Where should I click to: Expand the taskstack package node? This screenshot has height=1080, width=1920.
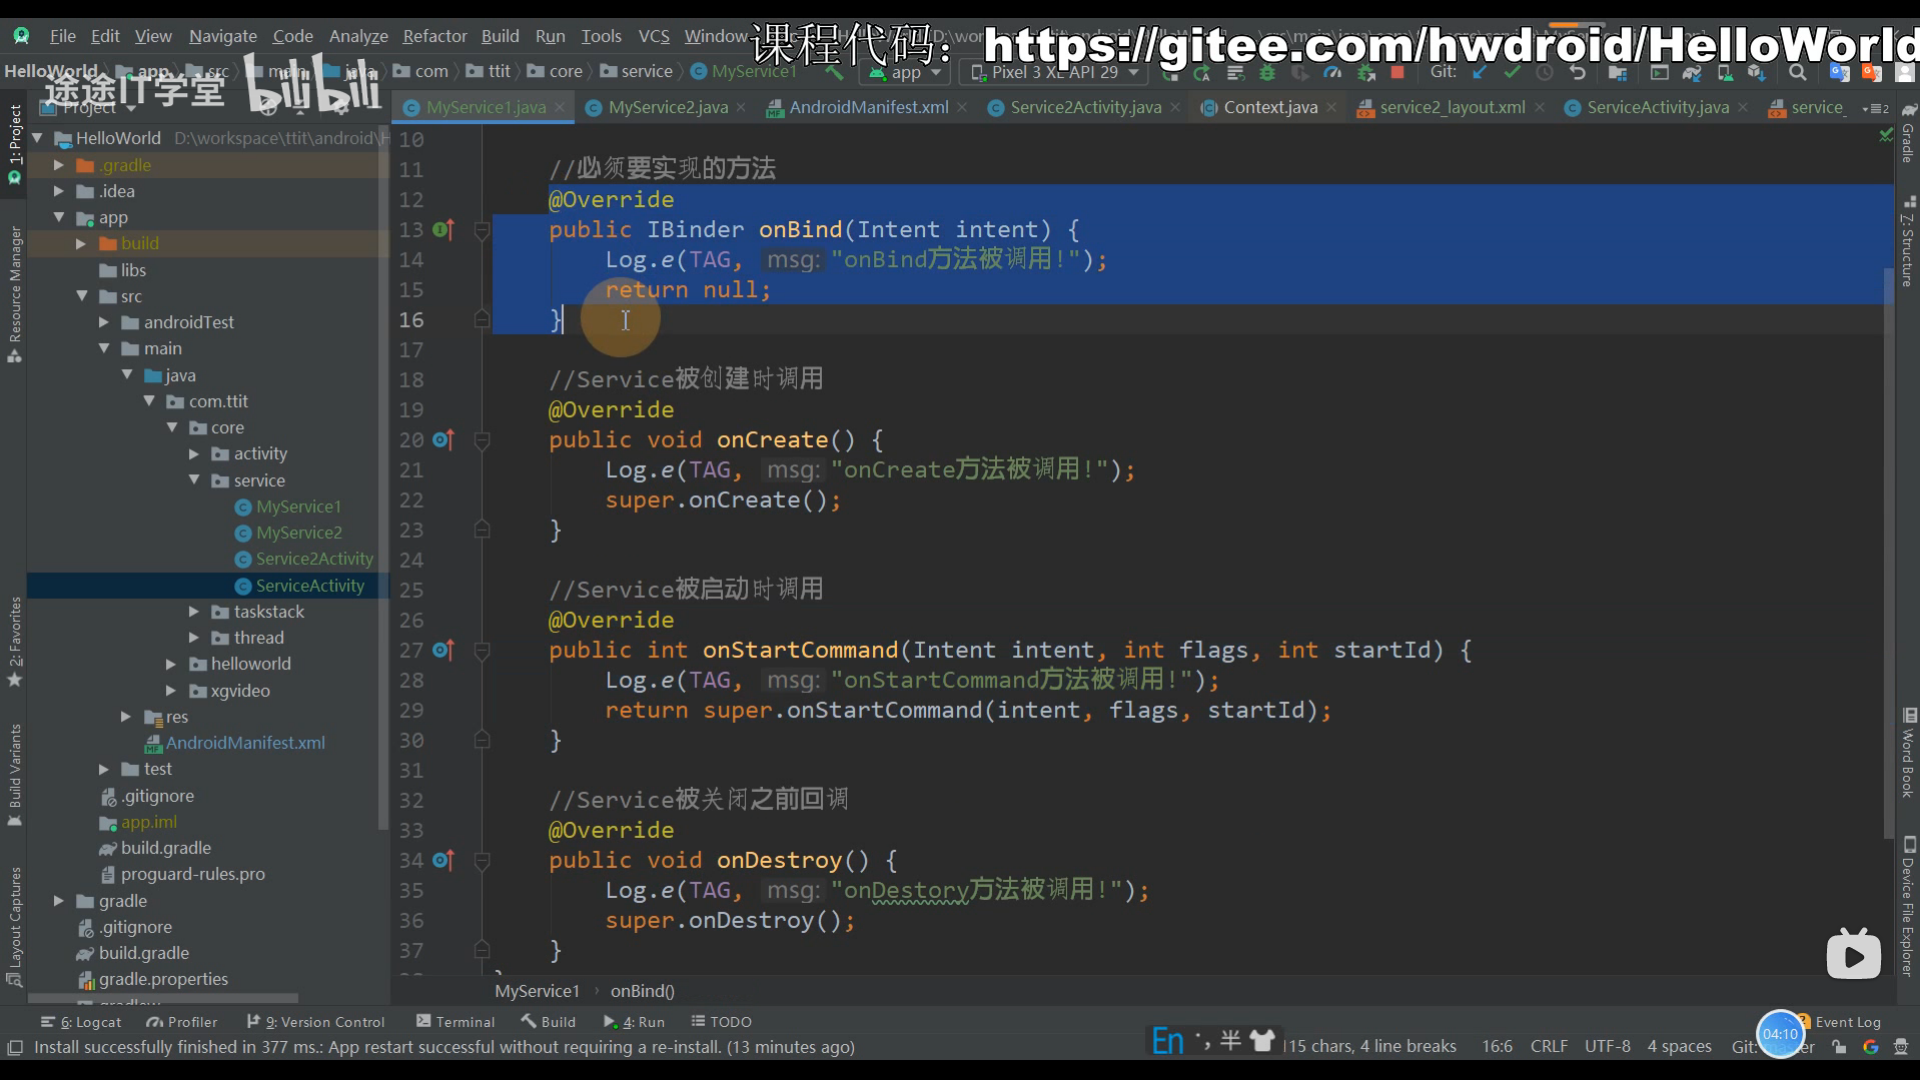pos(194,612)
